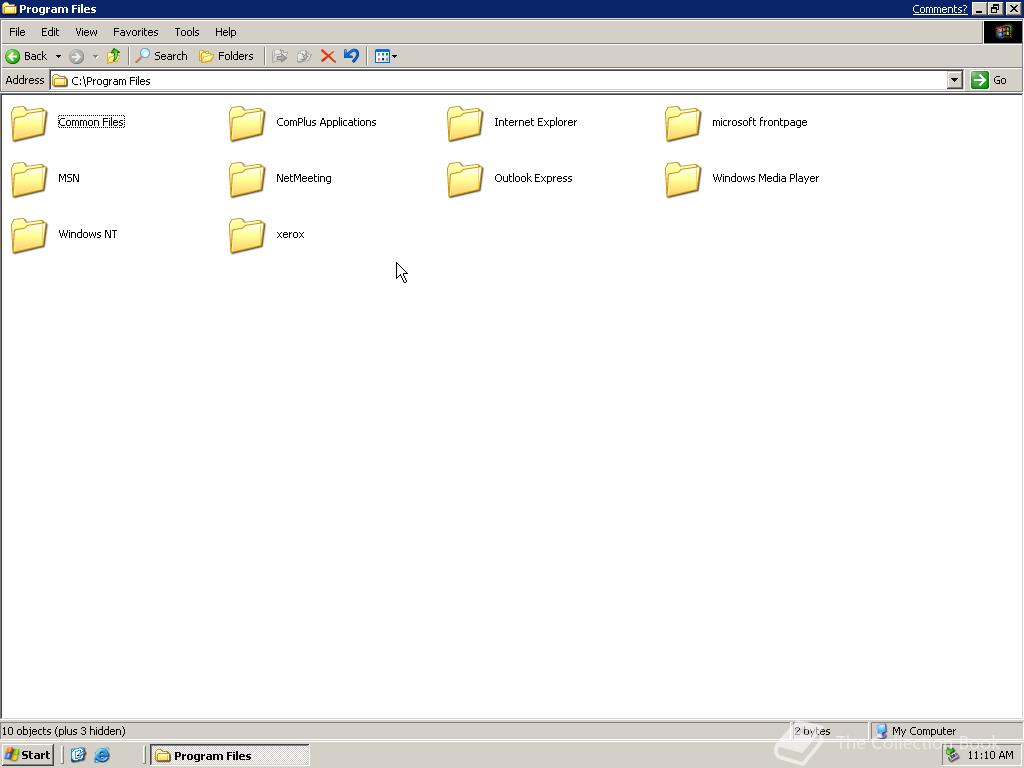1024x768 pixels.
Task: Click the red Delete icon
Action: tap(328, 56)
